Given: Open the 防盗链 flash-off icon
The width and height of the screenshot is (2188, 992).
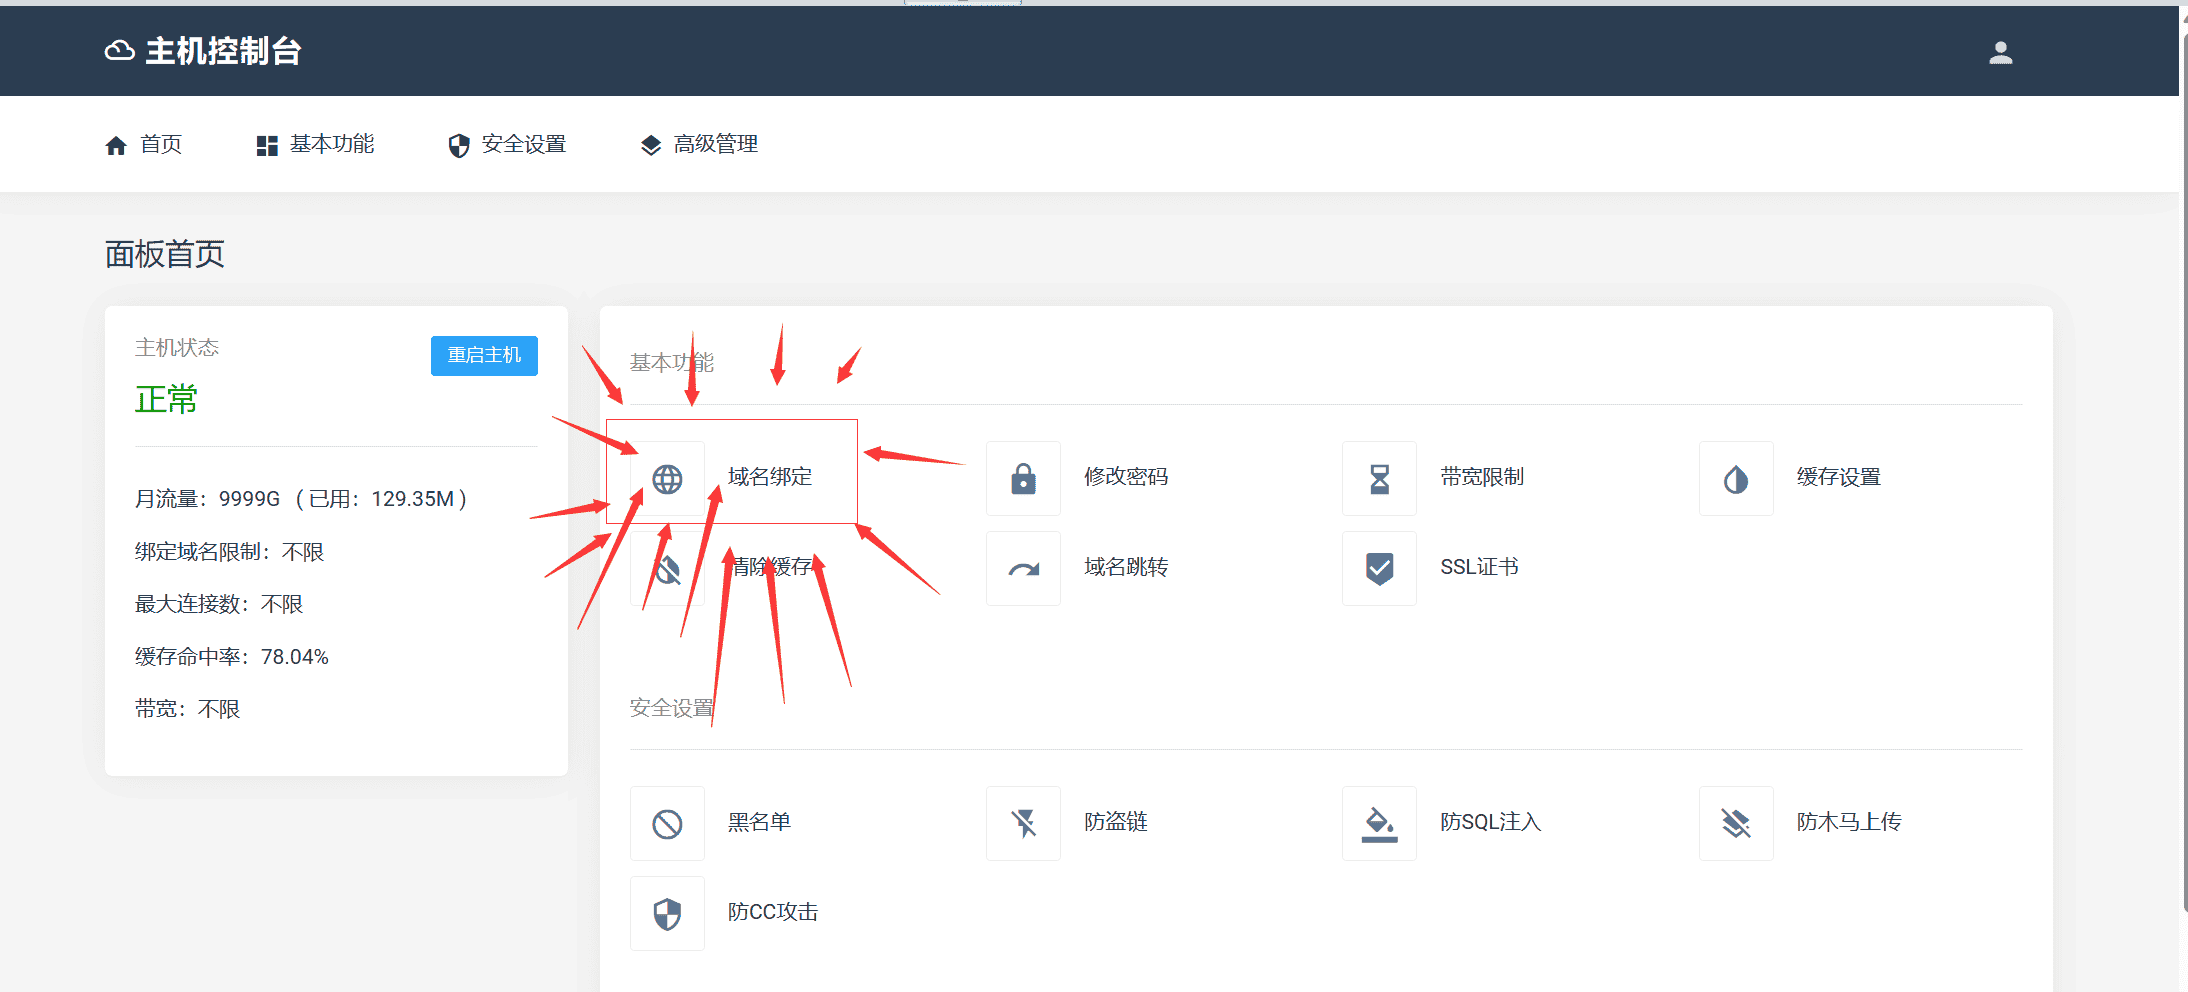Looking at the screenshot, I should (x=1023, y=824).
